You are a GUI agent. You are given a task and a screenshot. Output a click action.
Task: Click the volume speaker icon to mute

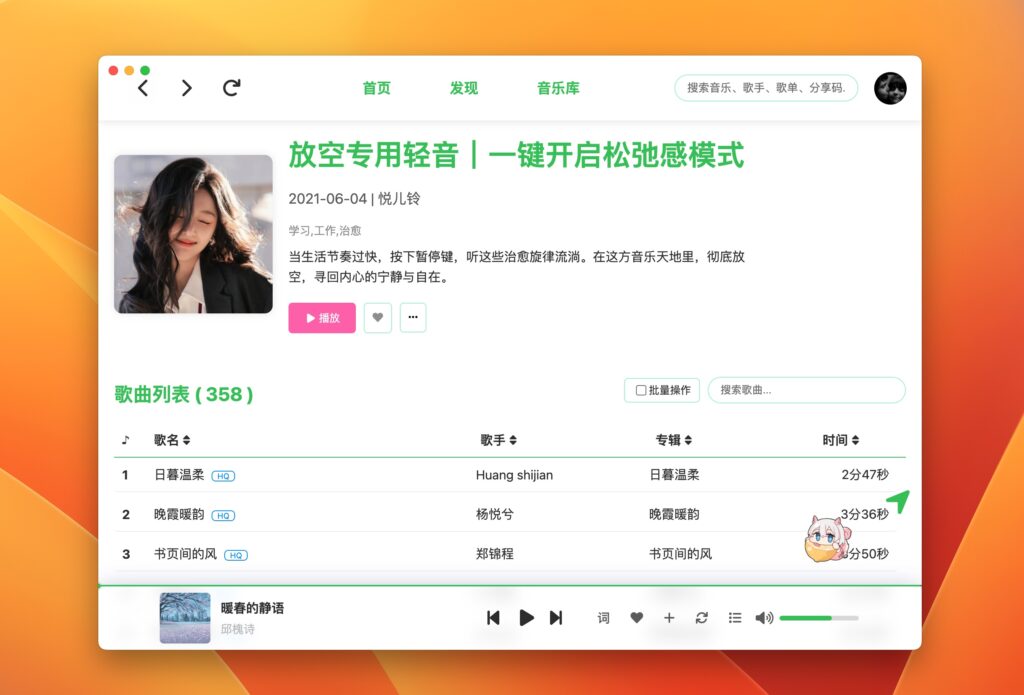[763, 618]
